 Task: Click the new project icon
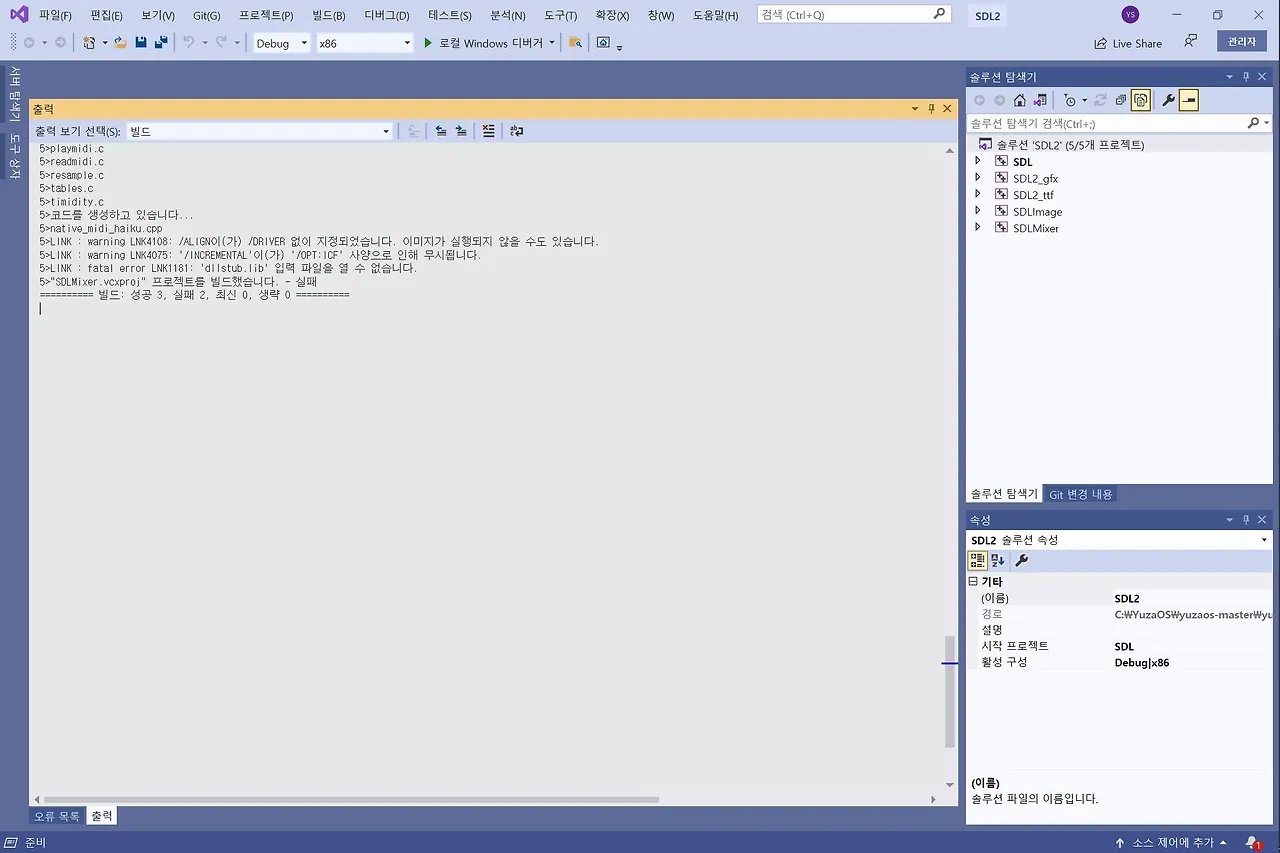pos(89,43)
